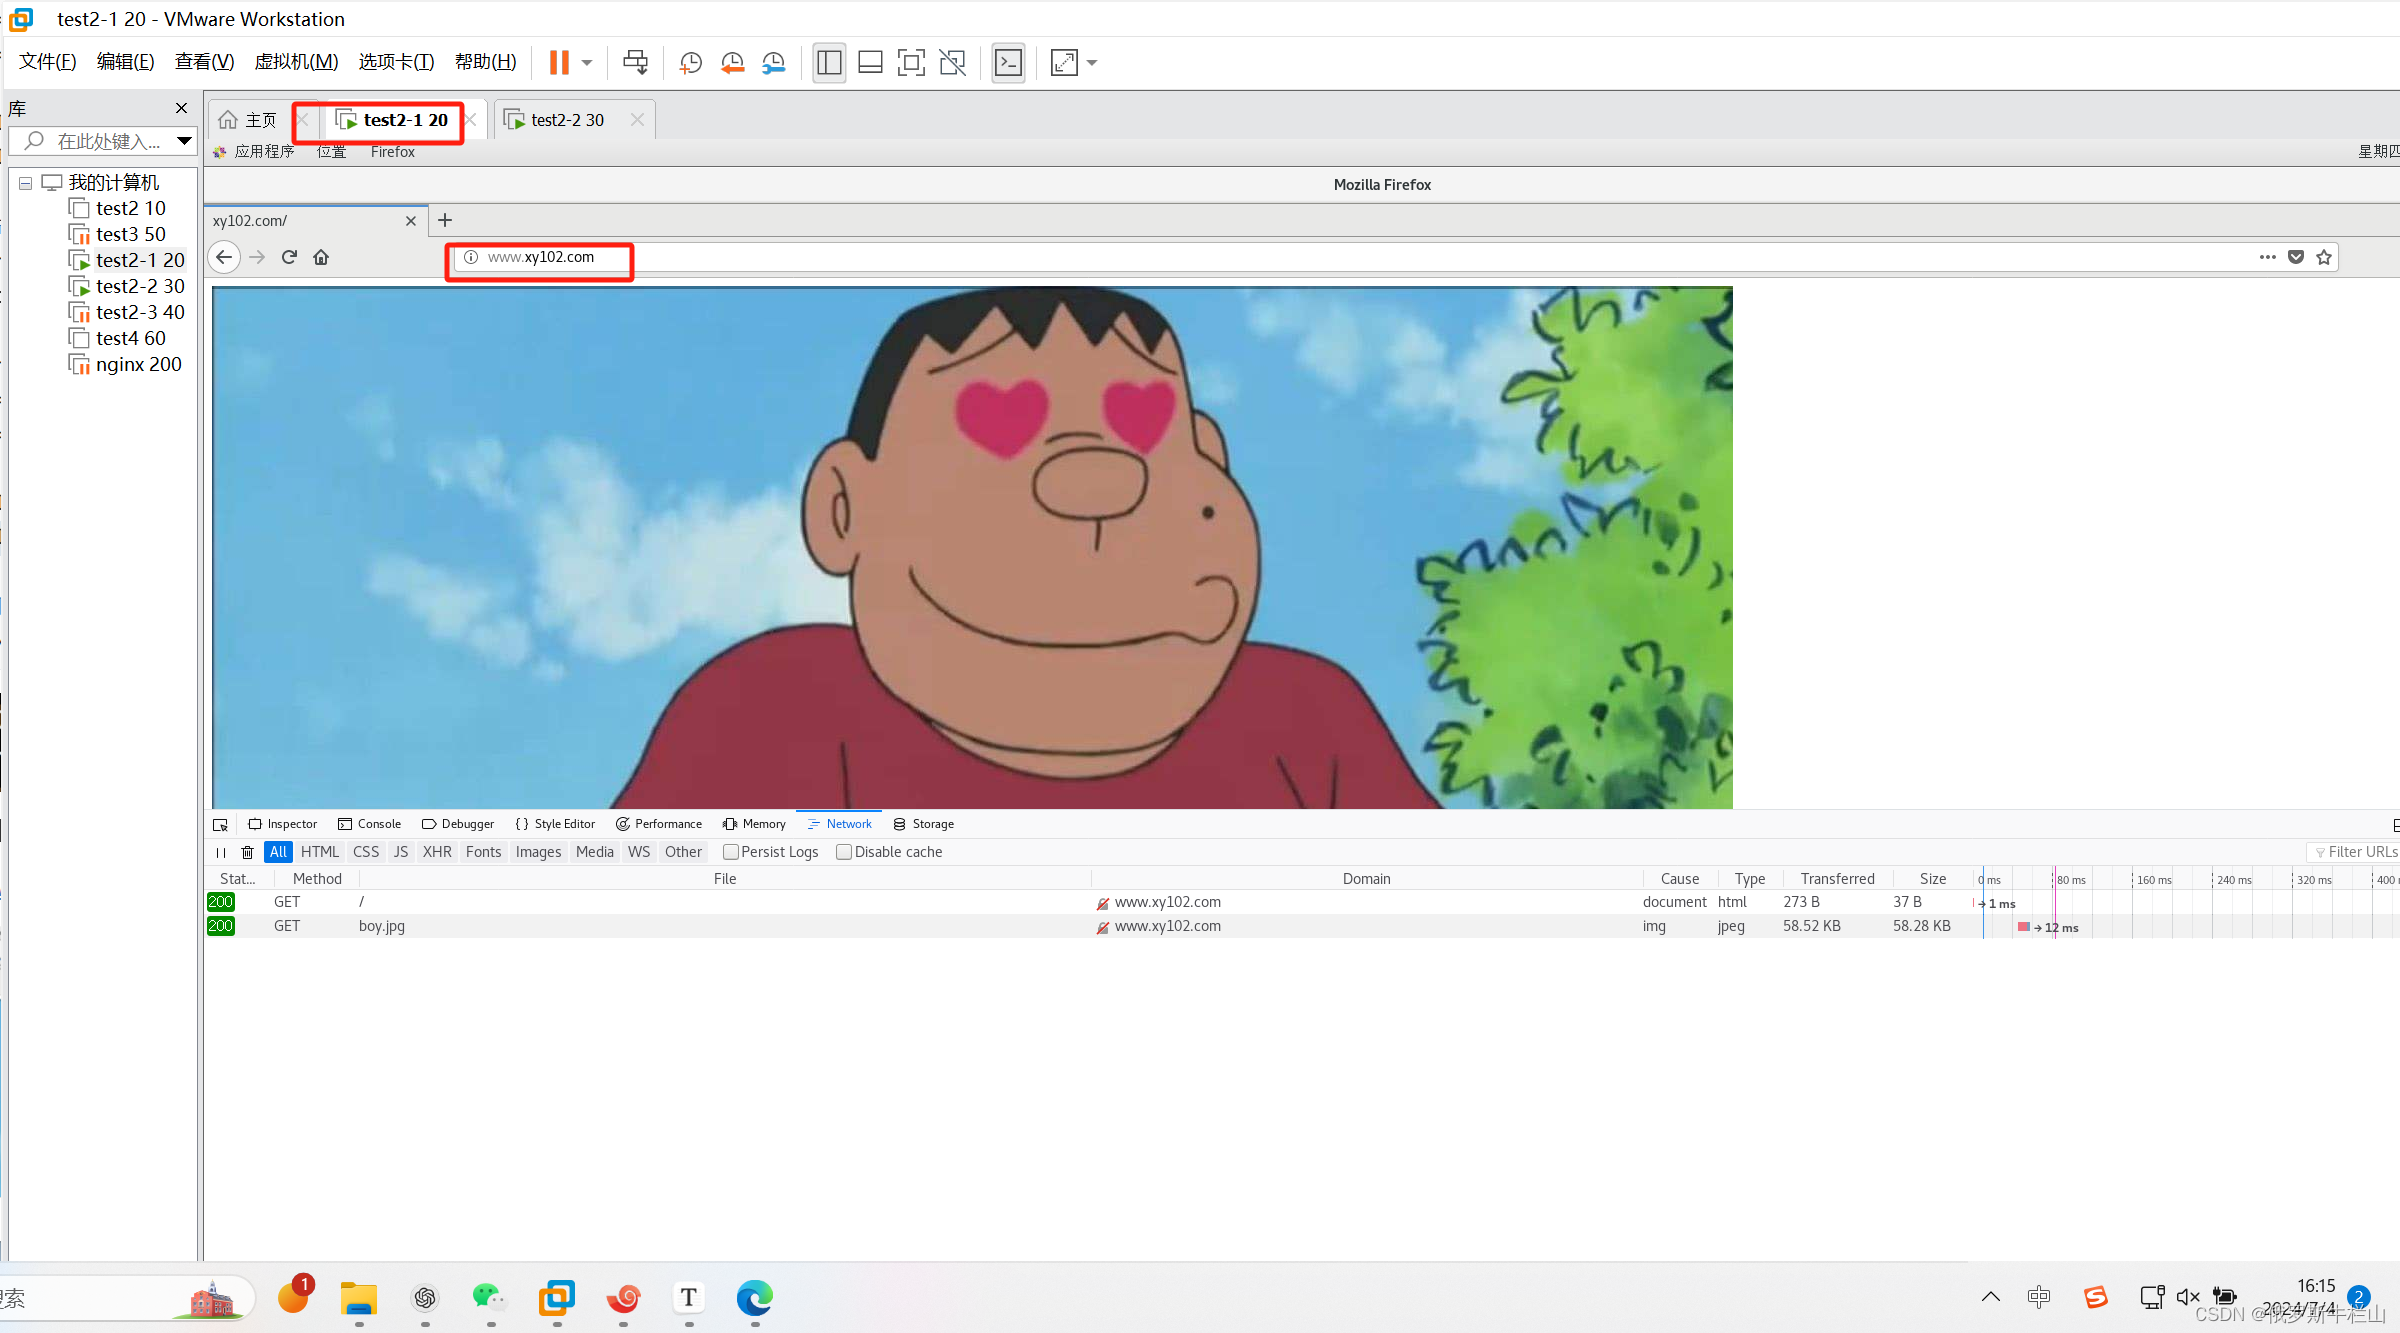The width and height of the screenshot is (2400, 1333).
Task: Open the 虚拟机(M) menu
Action: [296, 62]
